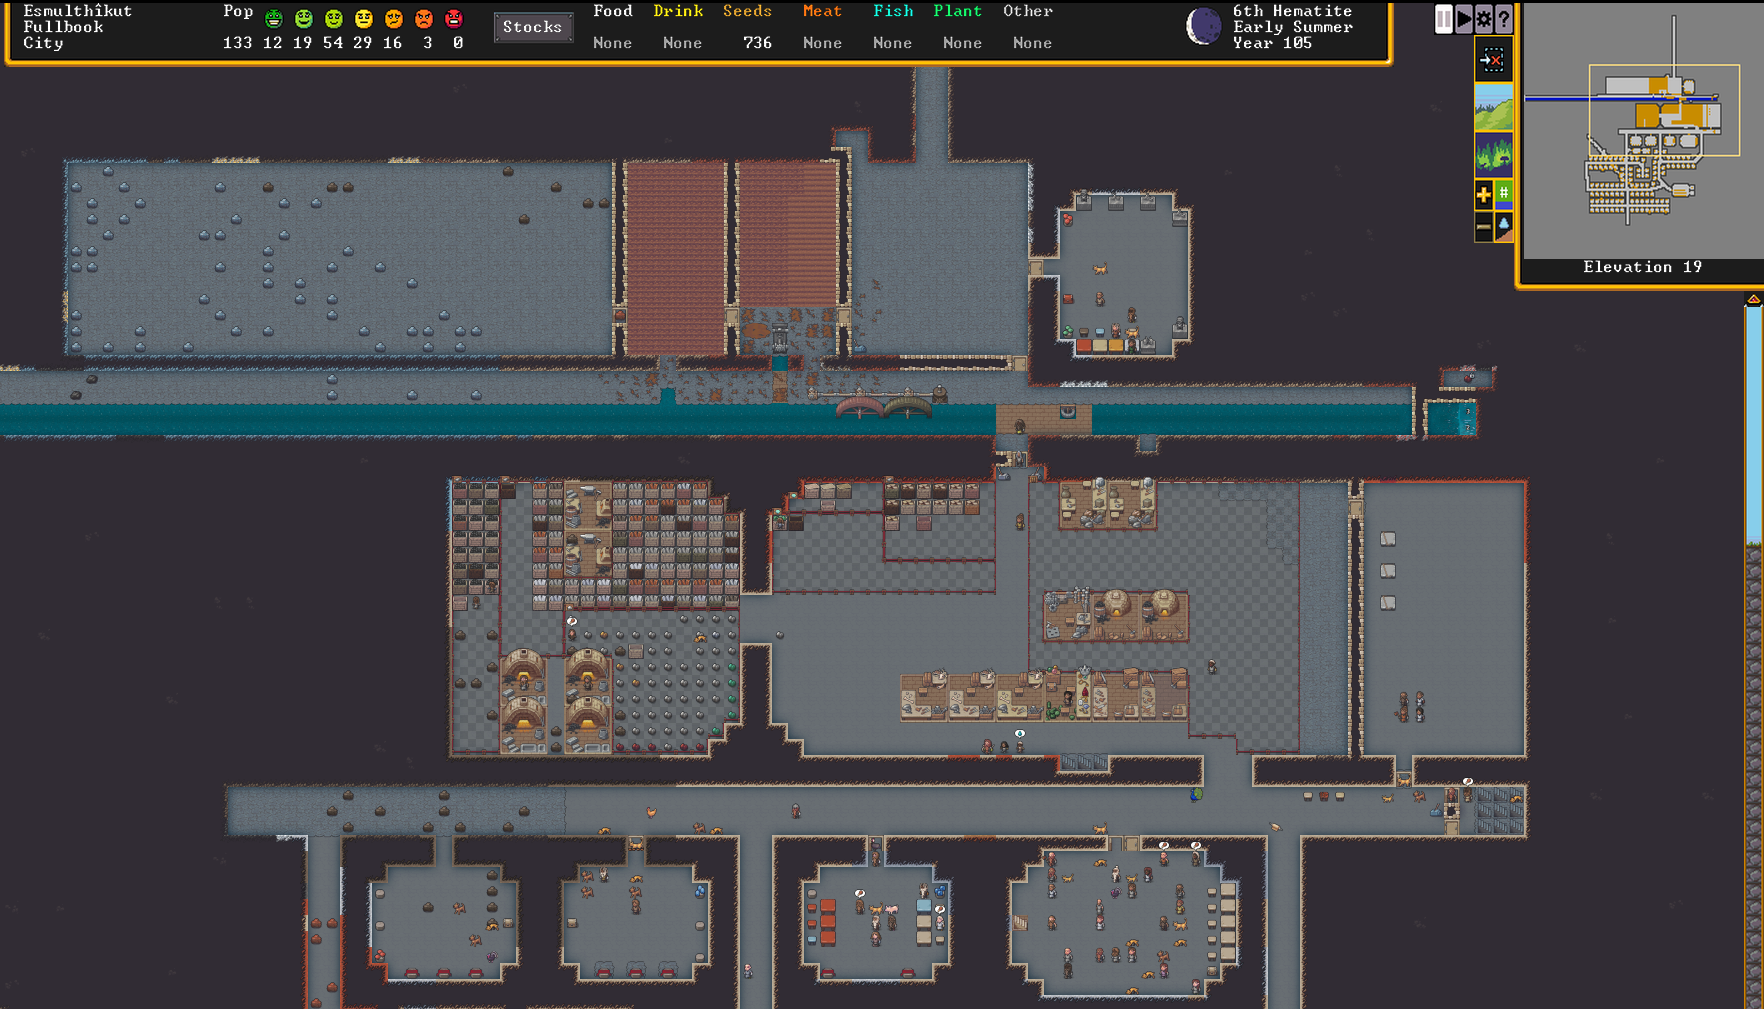Click the yellow plus elevation icon

(1483, 194)
